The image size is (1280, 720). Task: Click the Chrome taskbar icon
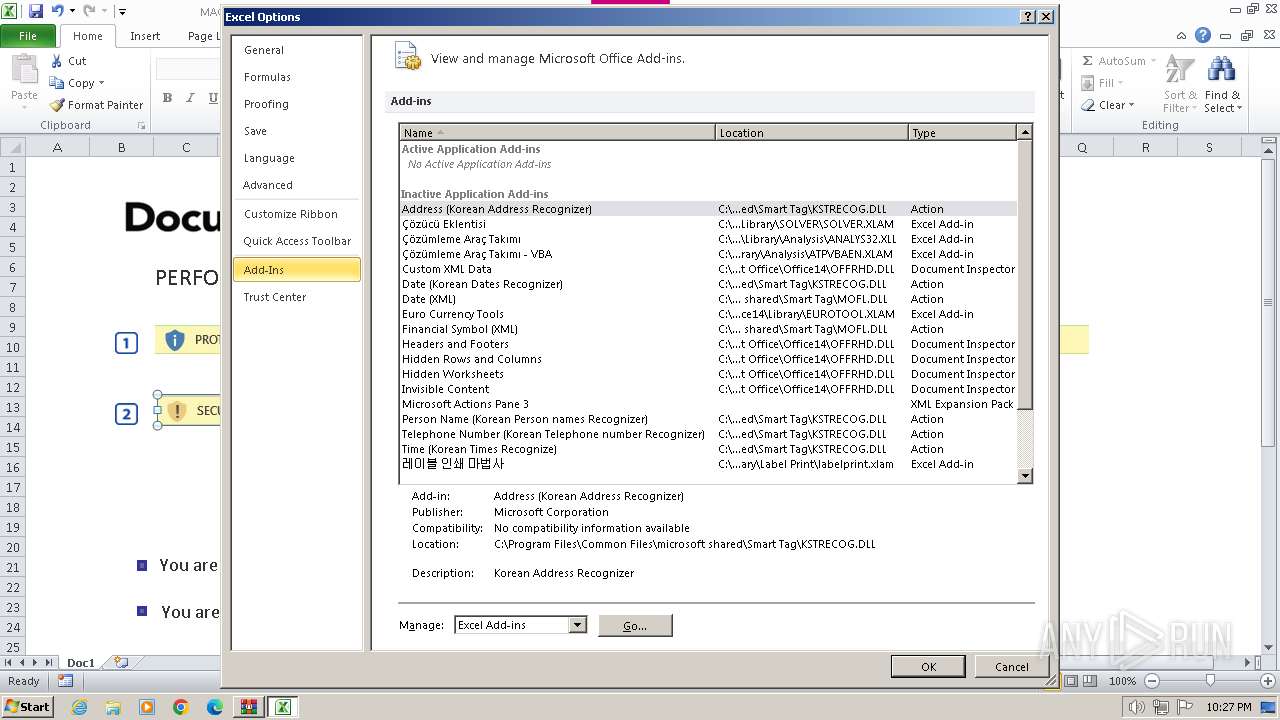180,707
